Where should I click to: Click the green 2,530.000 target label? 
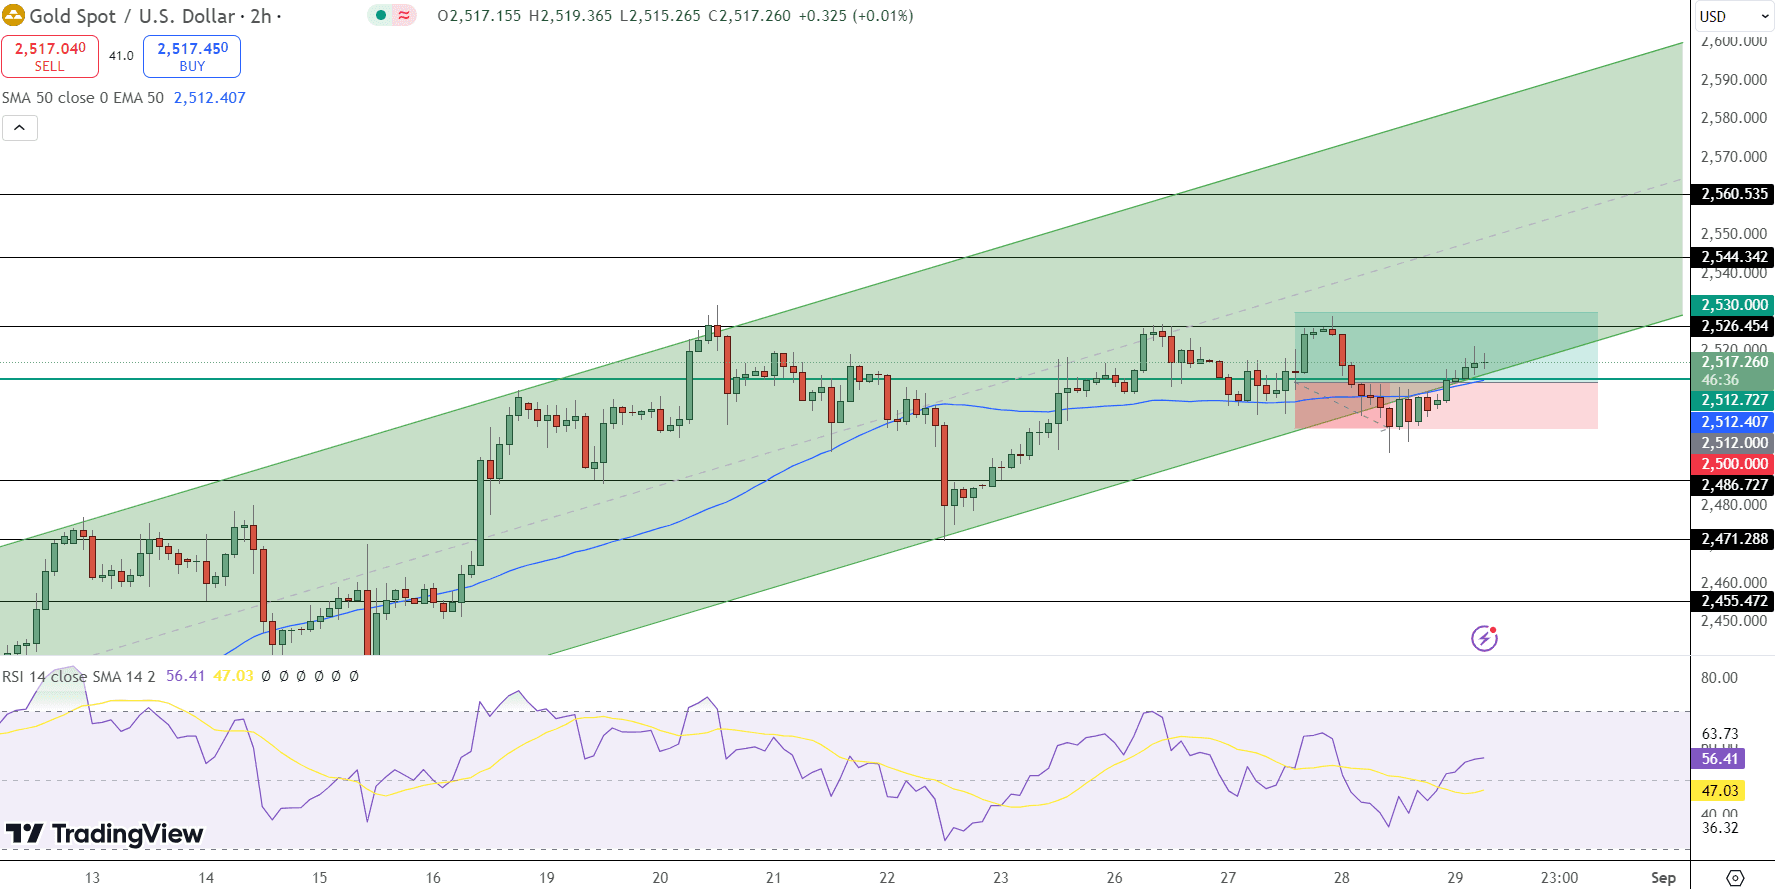click(1733, 305)
